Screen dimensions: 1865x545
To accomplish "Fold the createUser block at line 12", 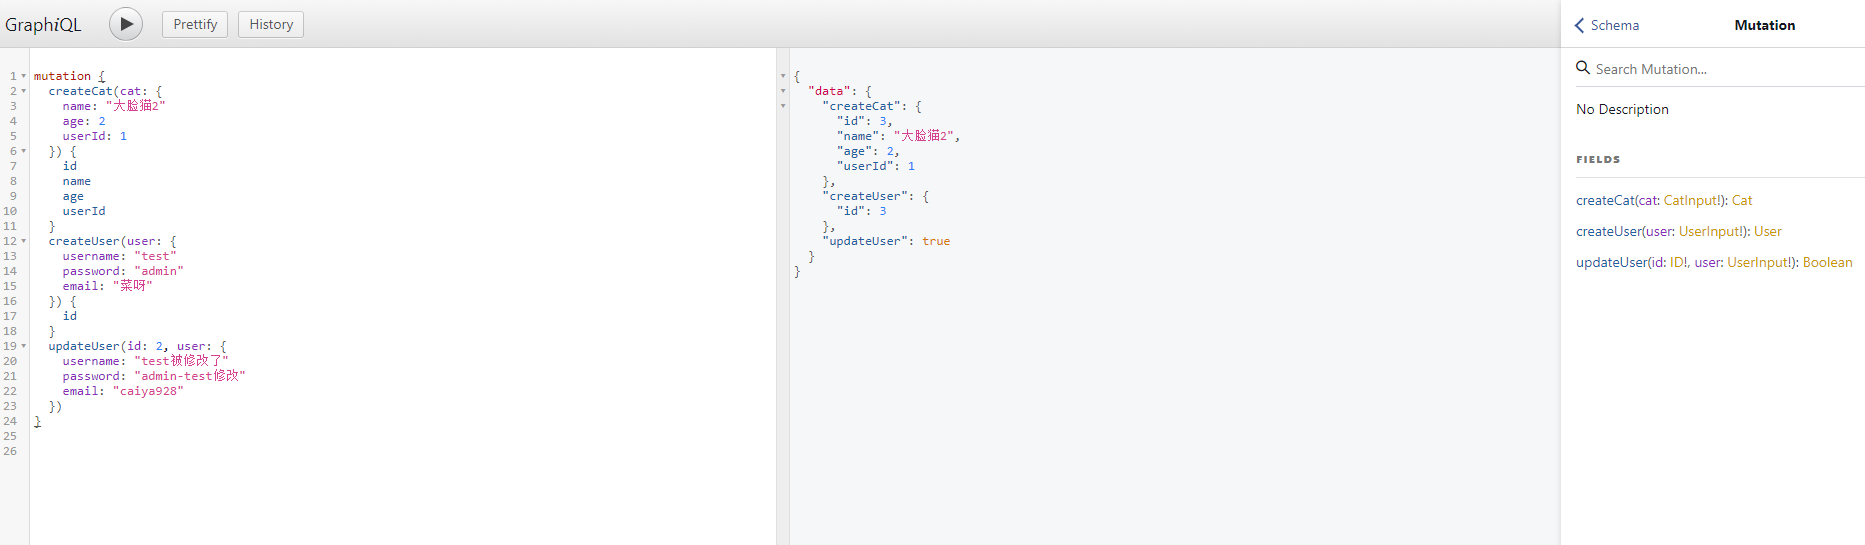I will coord(24,241).
